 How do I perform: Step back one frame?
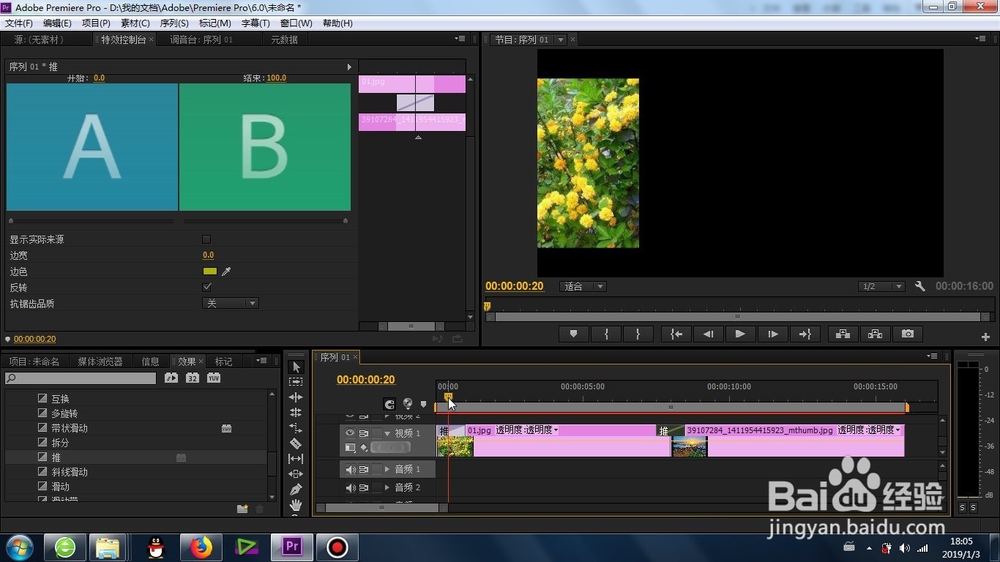tap(708, 334)
